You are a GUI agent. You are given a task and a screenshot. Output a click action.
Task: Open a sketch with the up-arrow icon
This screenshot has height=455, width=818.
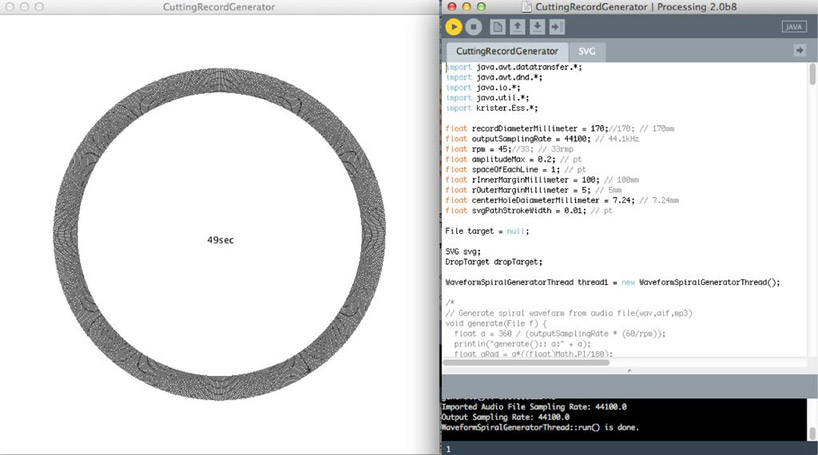tap(518, 27)
